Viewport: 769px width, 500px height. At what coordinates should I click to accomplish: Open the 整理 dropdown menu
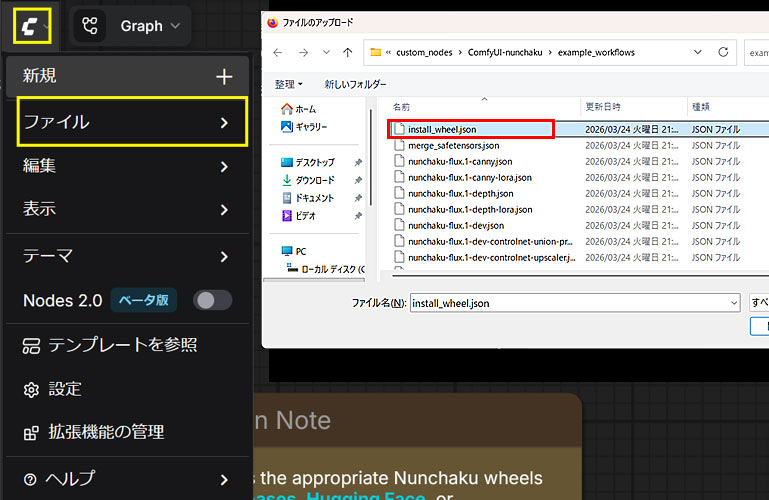pos(289,84)
